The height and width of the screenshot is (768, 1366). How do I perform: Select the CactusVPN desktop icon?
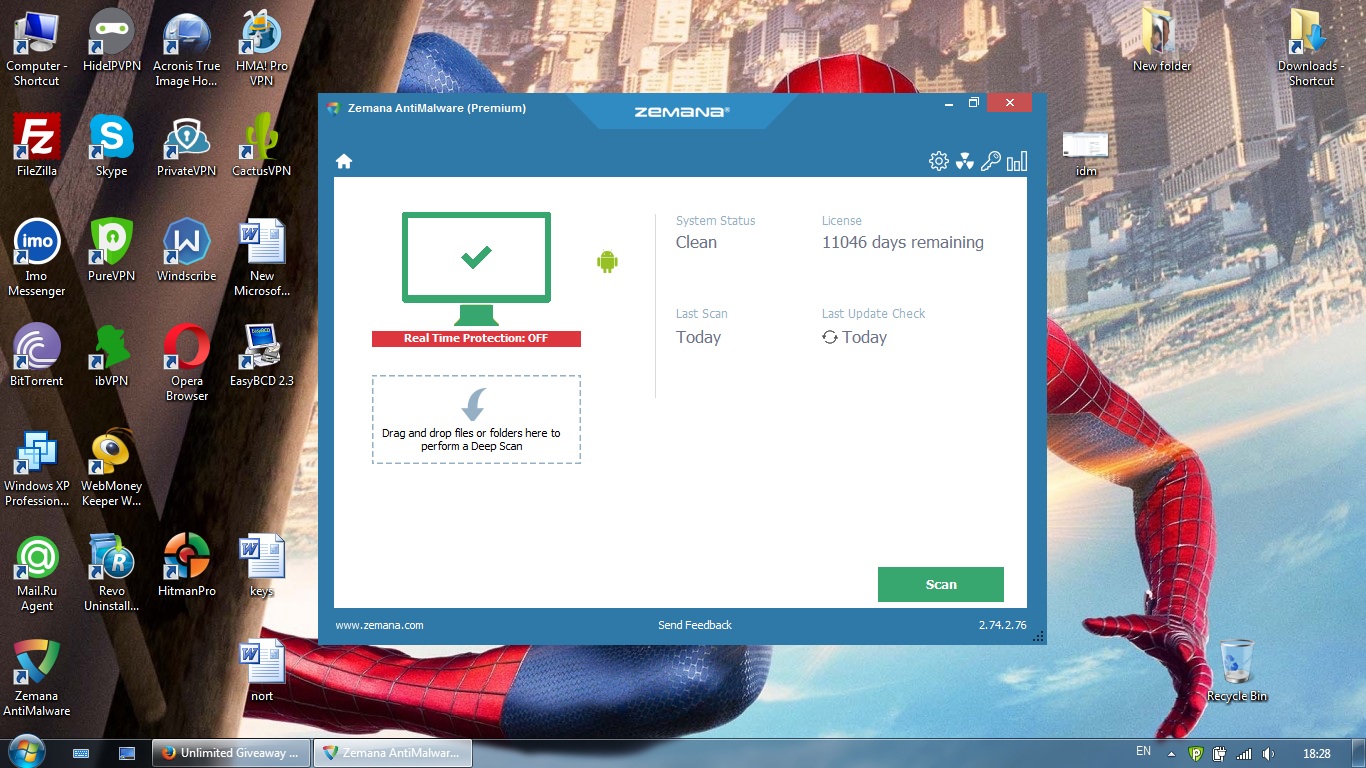pyautogui.click(x=262, y=146)
